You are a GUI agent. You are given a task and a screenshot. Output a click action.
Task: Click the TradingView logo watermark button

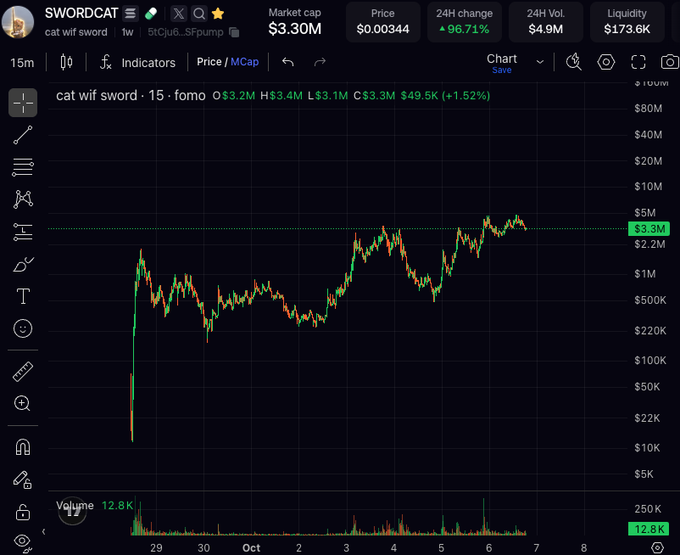(72, 511)
